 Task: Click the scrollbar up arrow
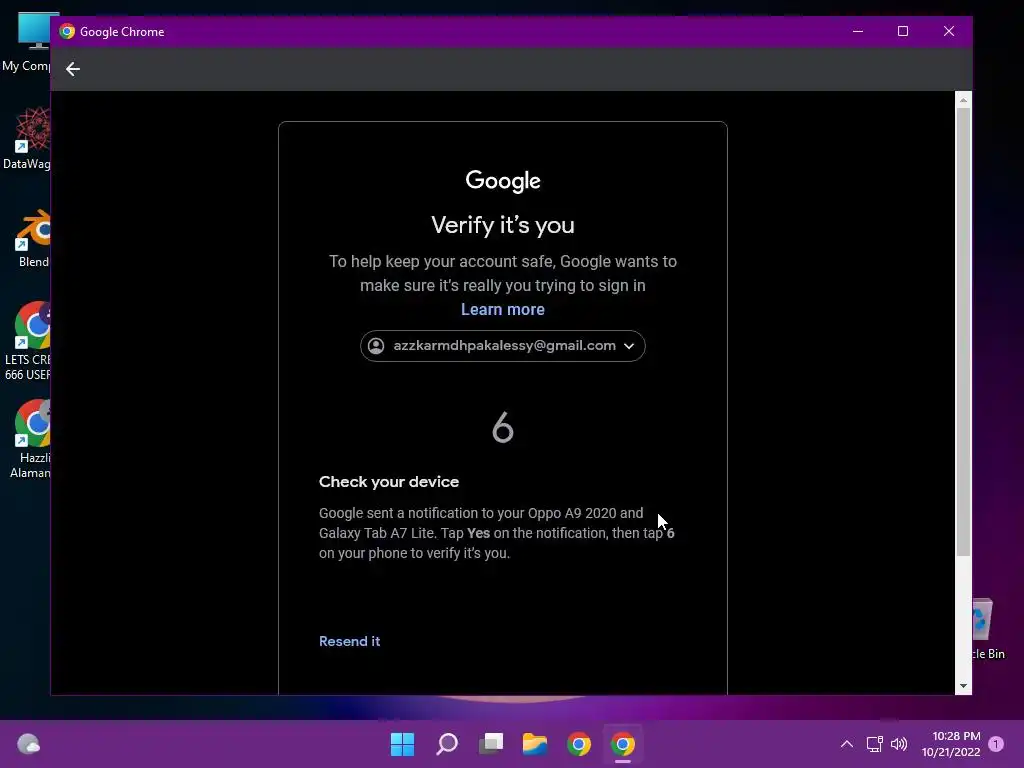(x=963, y=100)
